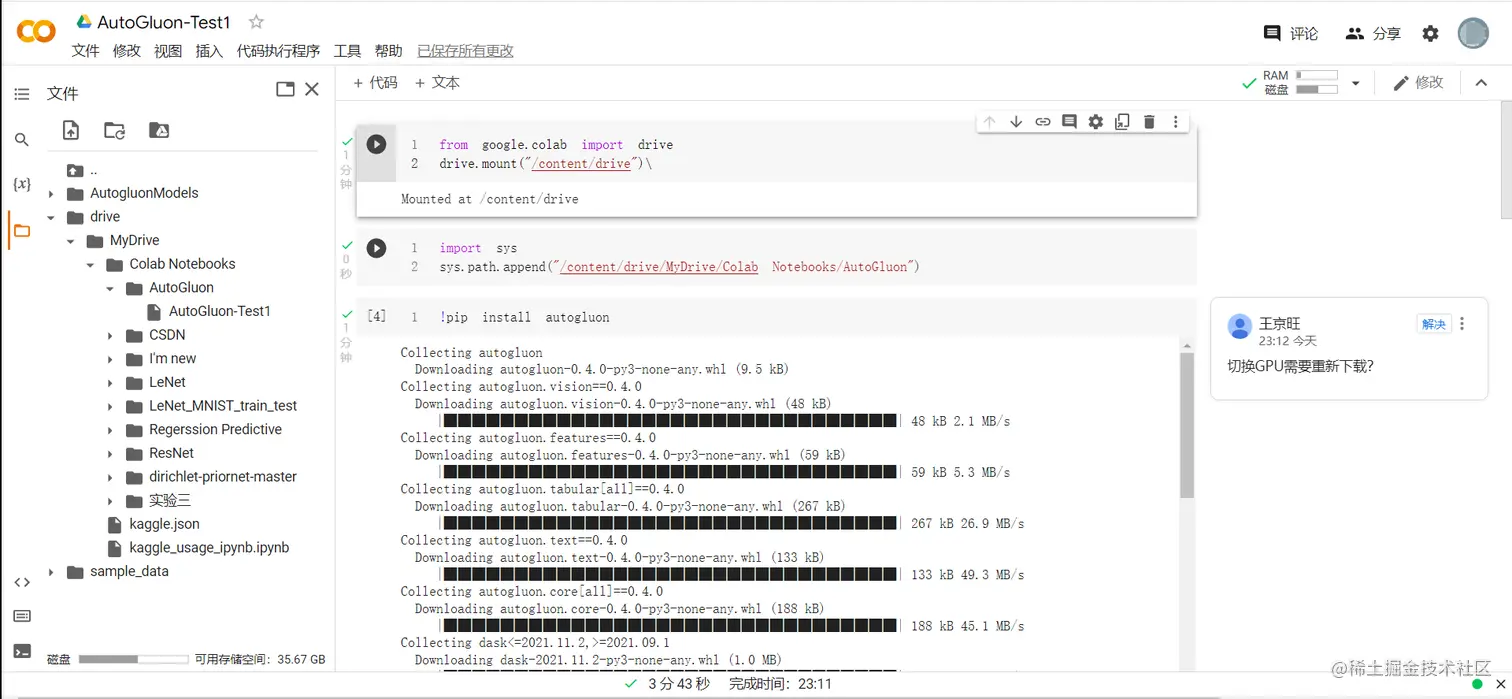1512x699 pixels.
Task: Open the 代码执行程序 menu
Action: point(278,51)
